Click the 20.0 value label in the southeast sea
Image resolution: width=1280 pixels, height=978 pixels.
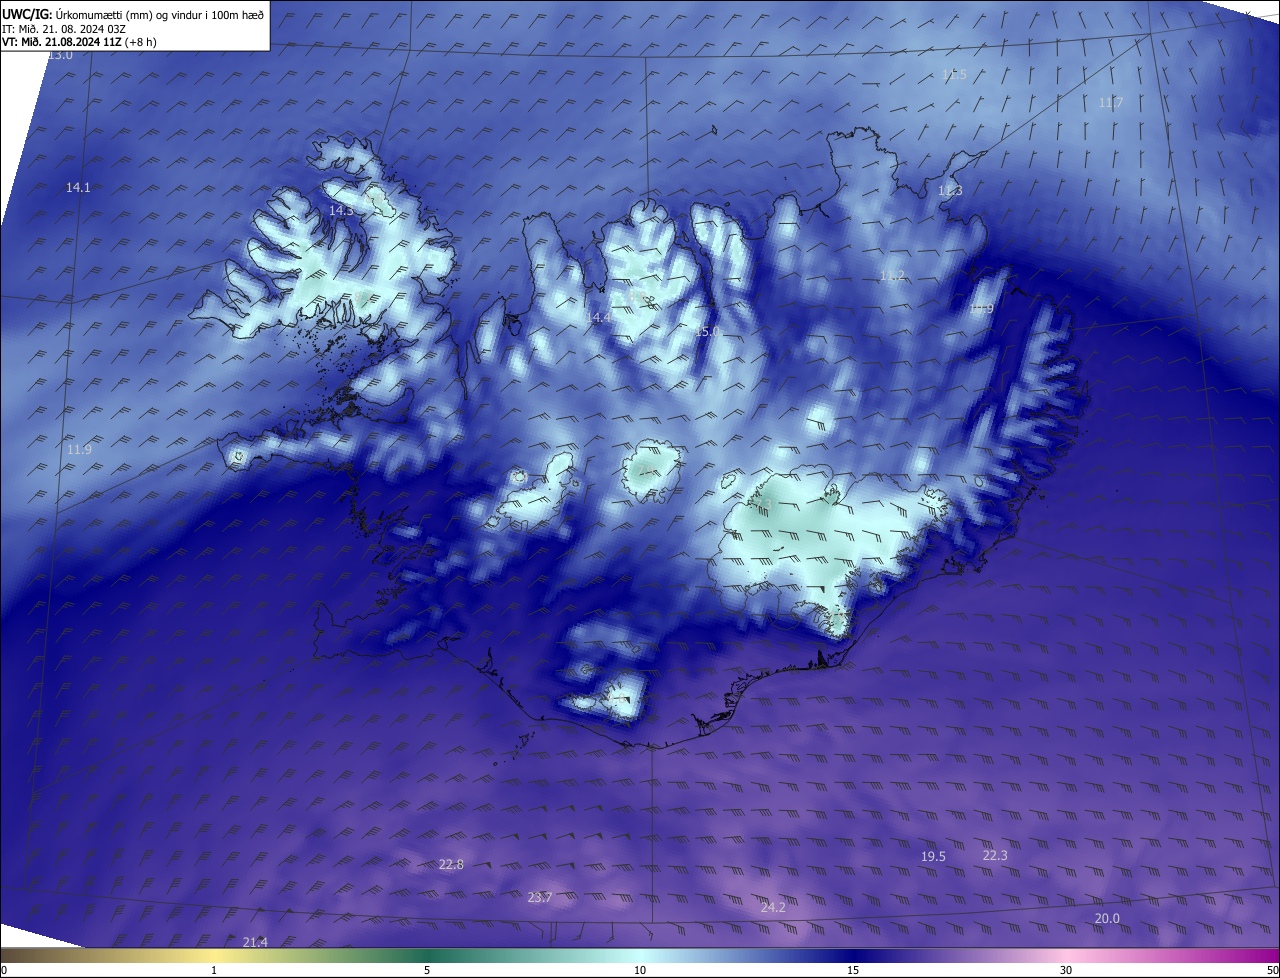point(1107,919)
